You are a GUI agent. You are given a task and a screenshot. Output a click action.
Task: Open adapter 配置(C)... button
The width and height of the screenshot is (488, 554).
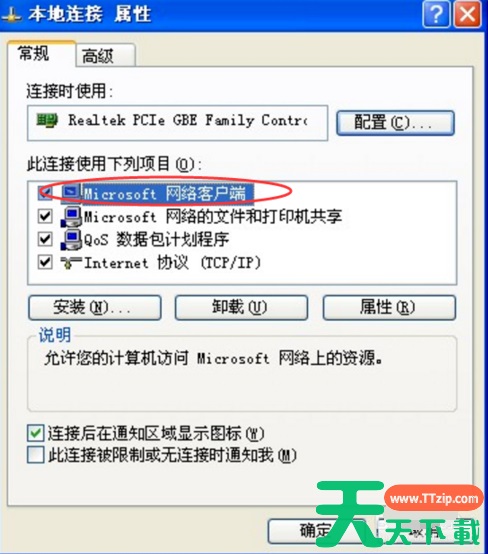(x=395, y=123)
